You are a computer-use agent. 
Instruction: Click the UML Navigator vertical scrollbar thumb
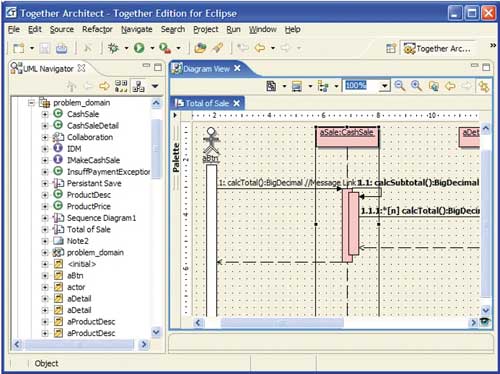point(156,149)
